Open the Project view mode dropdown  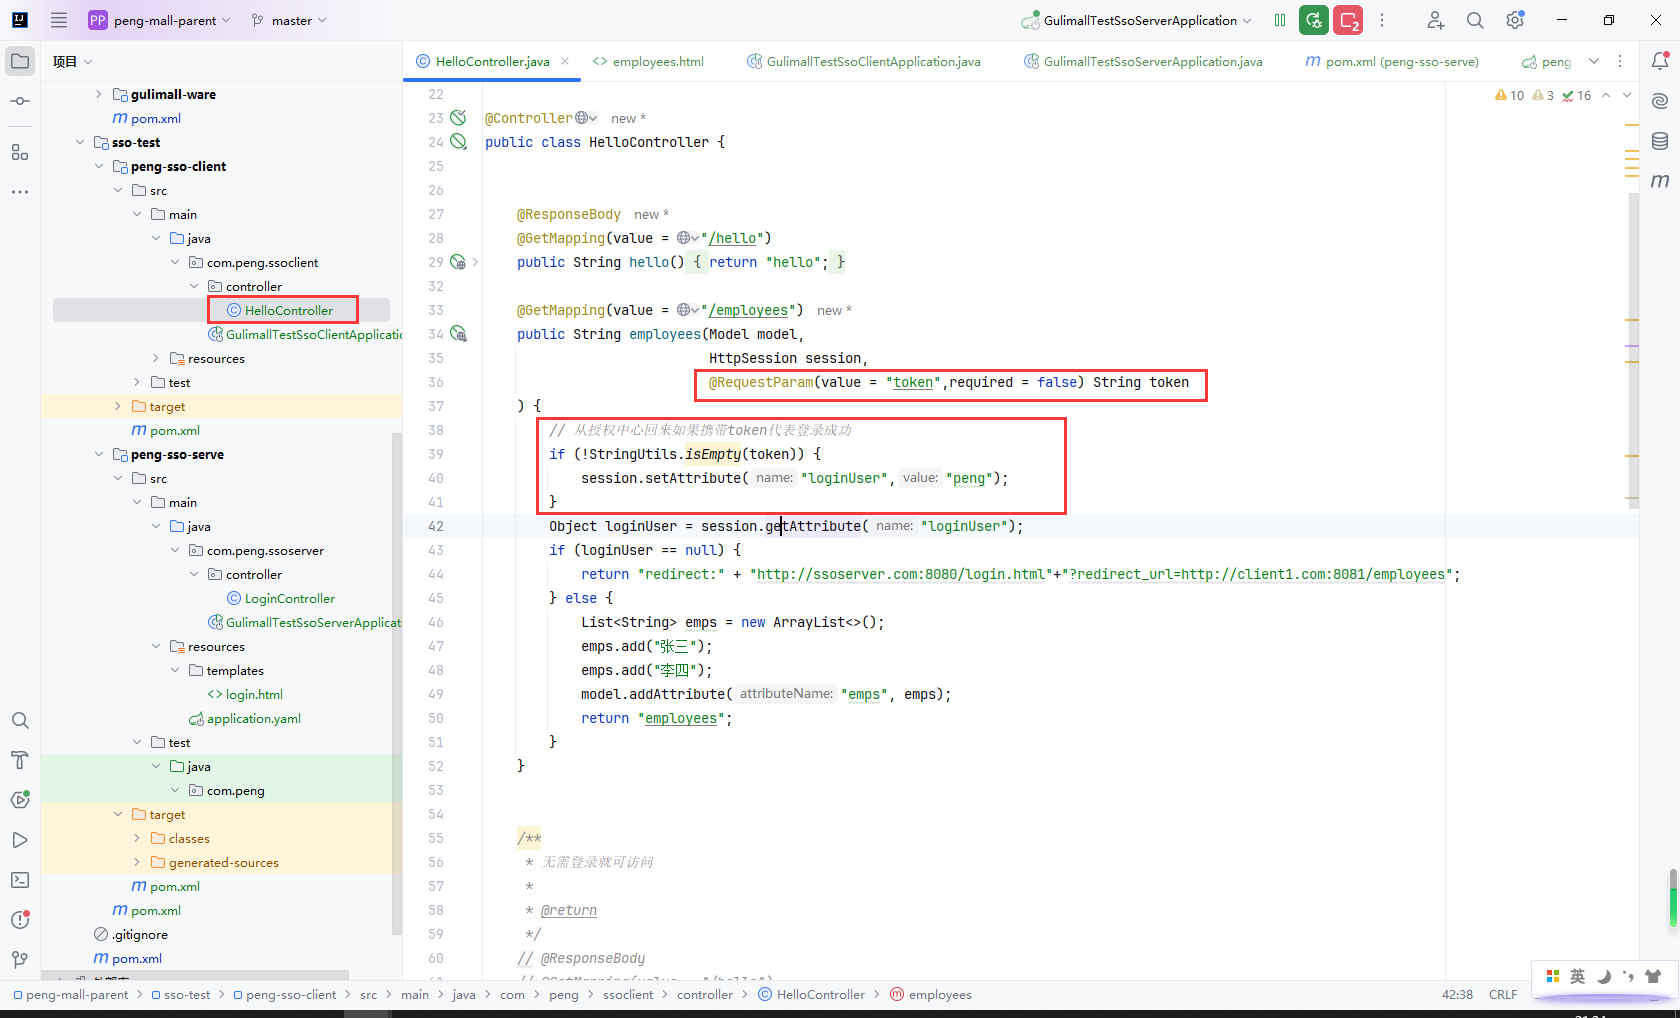72,61
